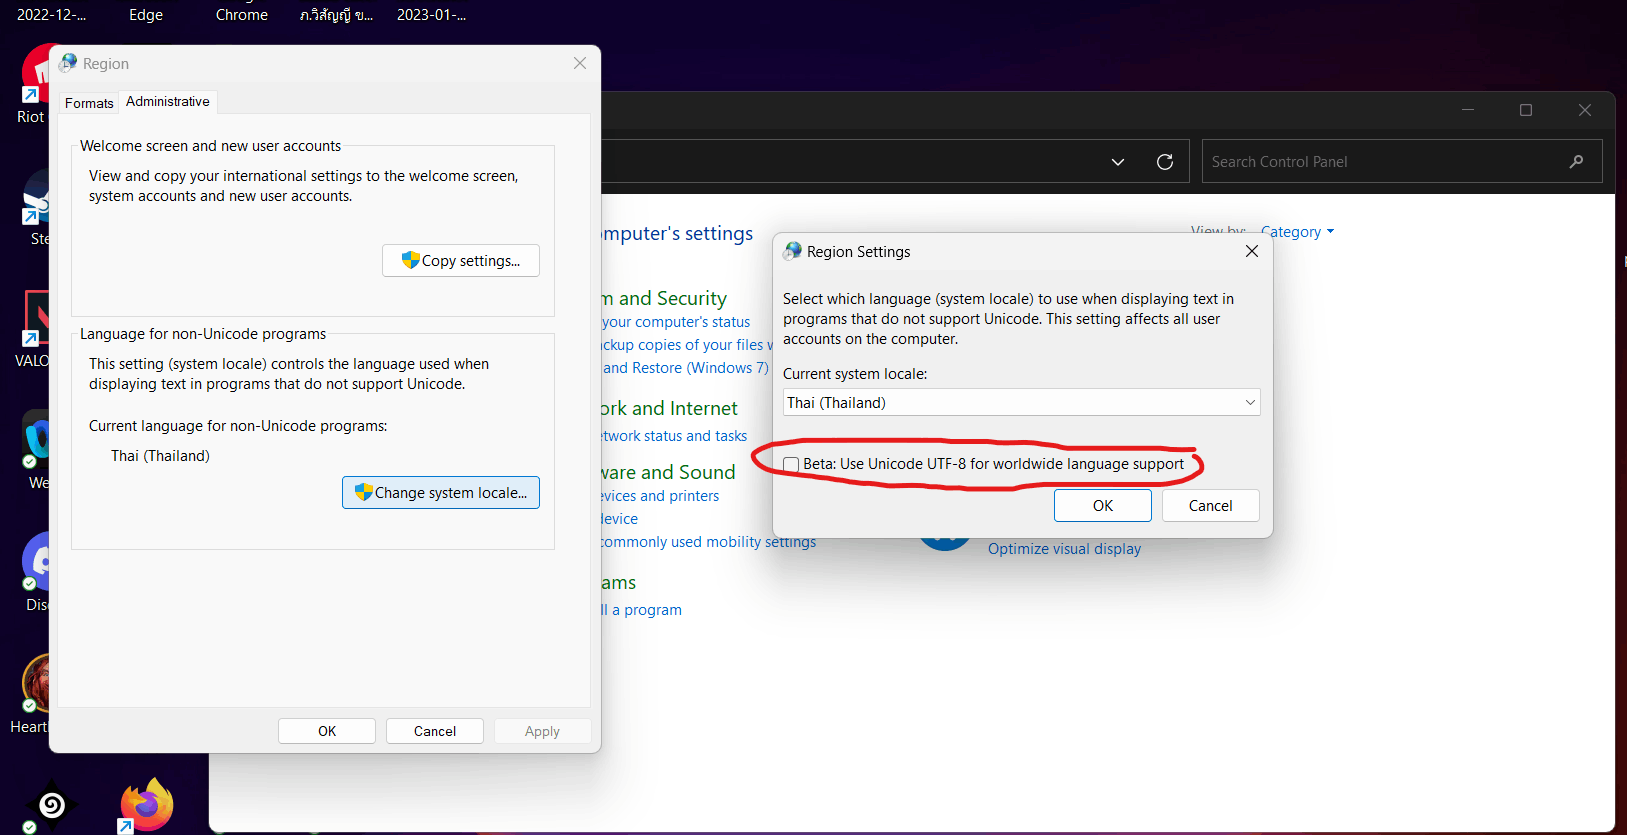Enable Beta Unicode UTF-8 worldwide language support checkbox

pos(791,464)
